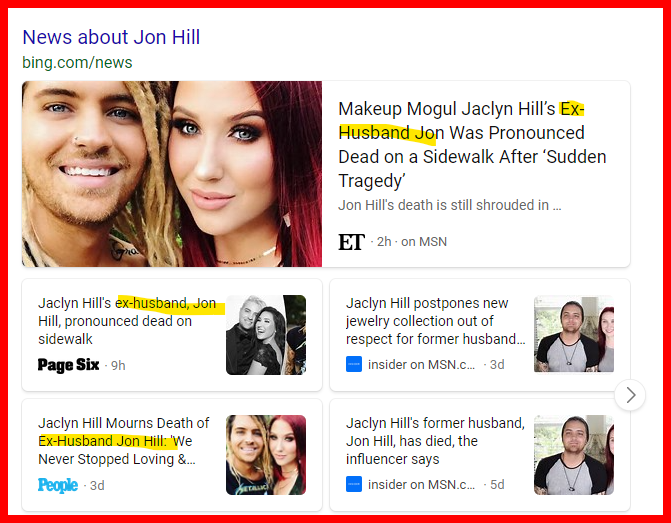The width and height of the screenshot is (671, 523).
Task: Click the People magazine logo
Action: [58, 485]
